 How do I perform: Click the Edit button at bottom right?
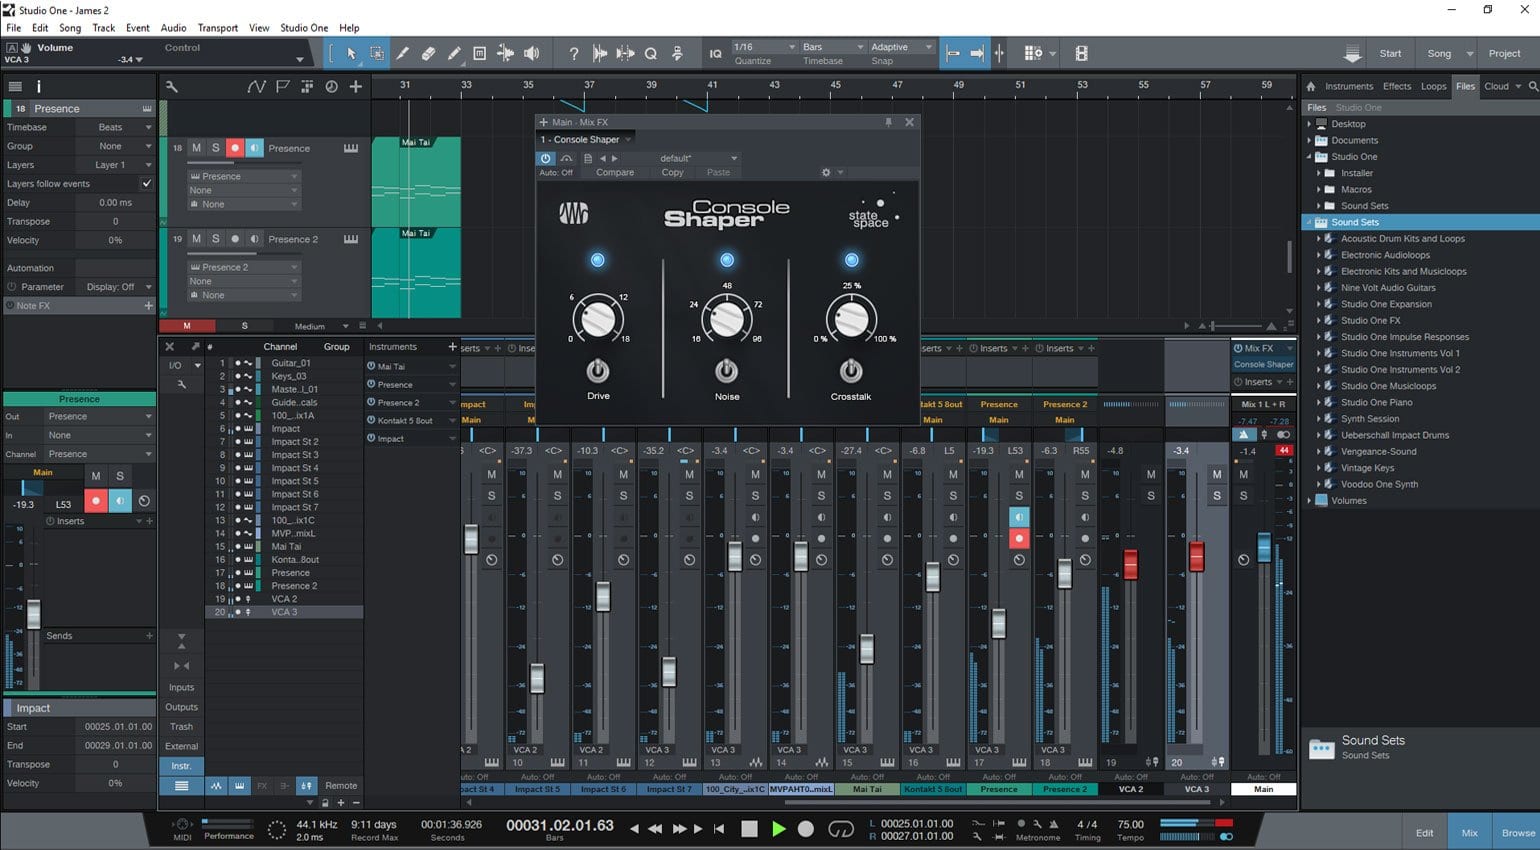click(1424, 832)
